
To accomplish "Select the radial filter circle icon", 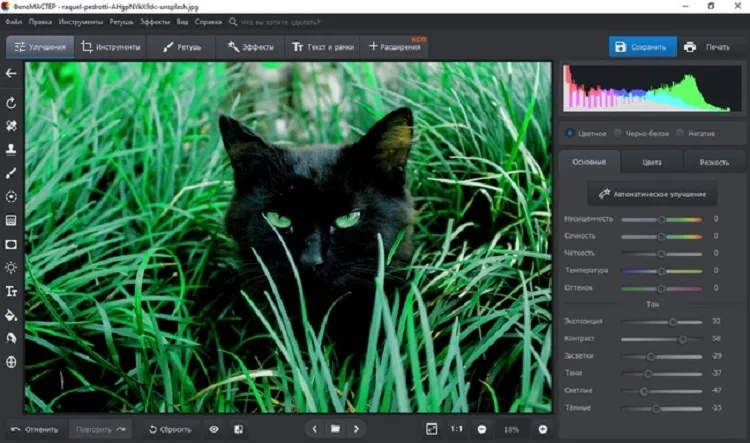I will pos(11,196).
